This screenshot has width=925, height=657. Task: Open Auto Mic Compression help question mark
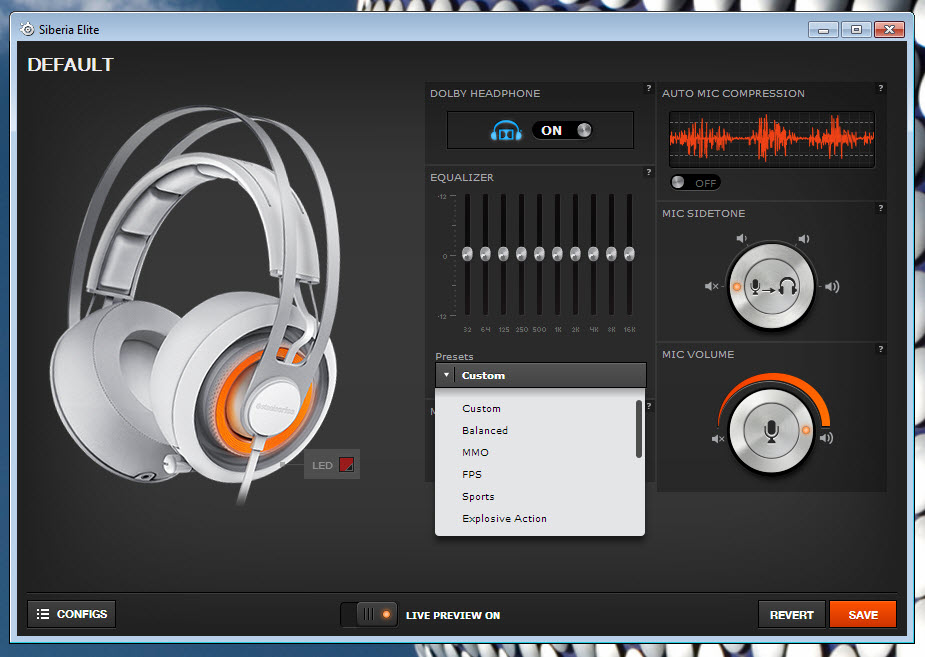point(881,88)
